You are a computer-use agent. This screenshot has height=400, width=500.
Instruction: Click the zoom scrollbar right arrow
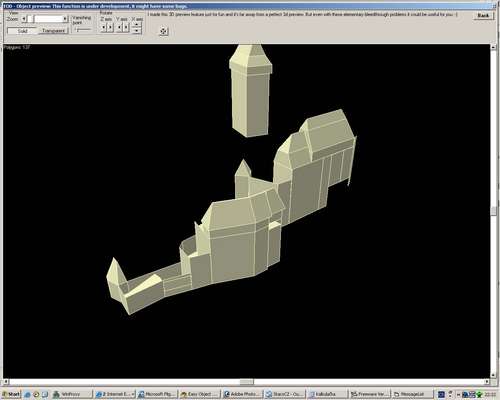[x=65, y=19]
